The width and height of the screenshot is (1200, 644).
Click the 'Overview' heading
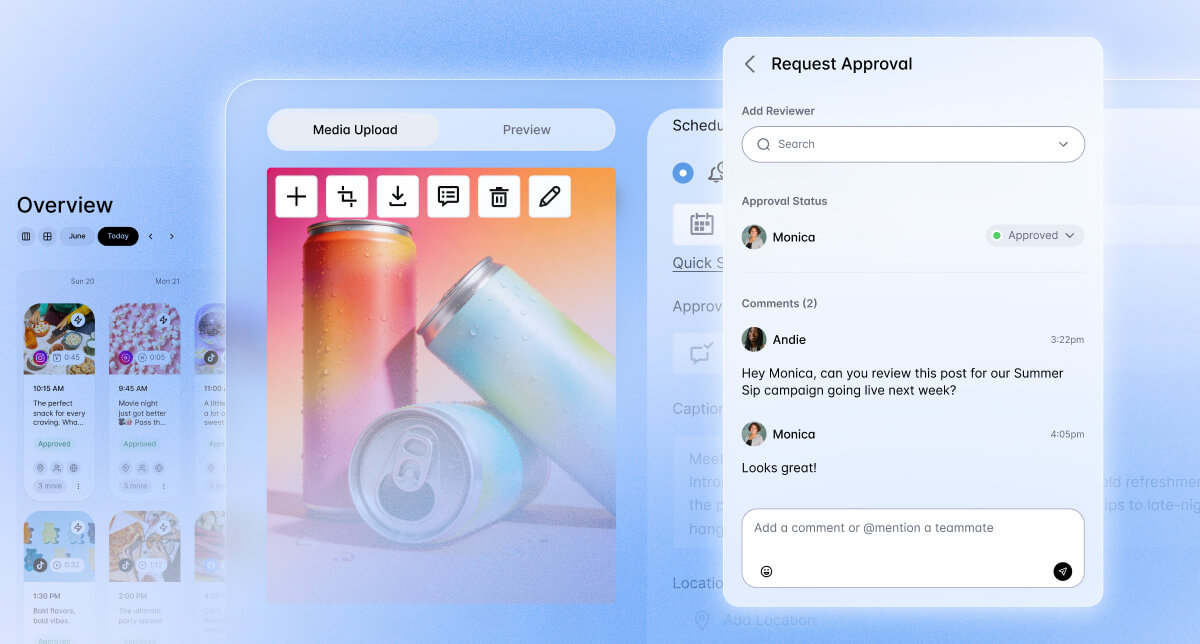click(x=65, y=205)
